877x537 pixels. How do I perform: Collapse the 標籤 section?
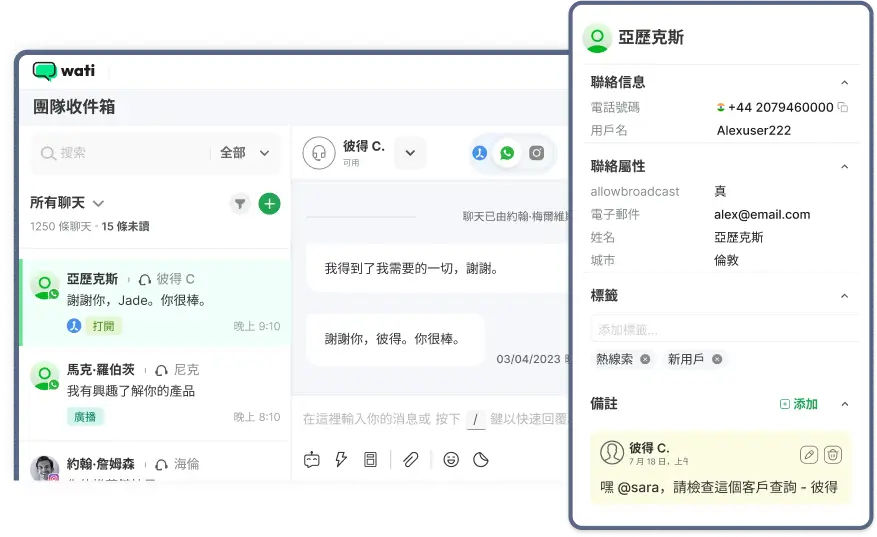click(845, 296)
